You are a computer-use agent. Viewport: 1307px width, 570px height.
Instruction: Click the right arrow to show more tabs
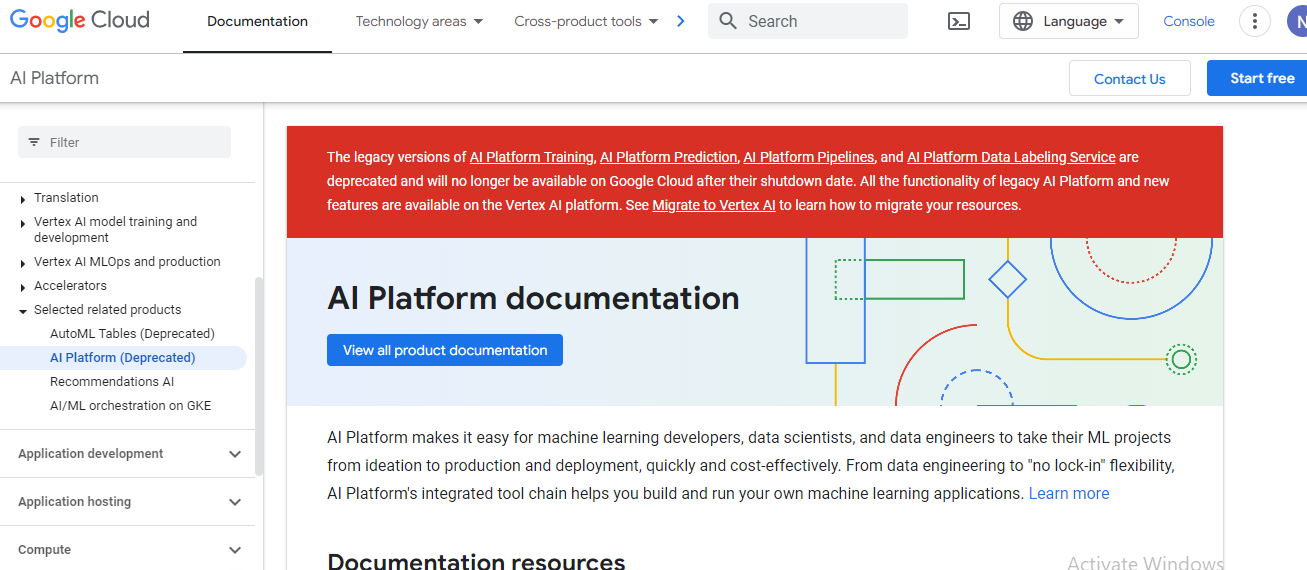[x=681, y=21]
